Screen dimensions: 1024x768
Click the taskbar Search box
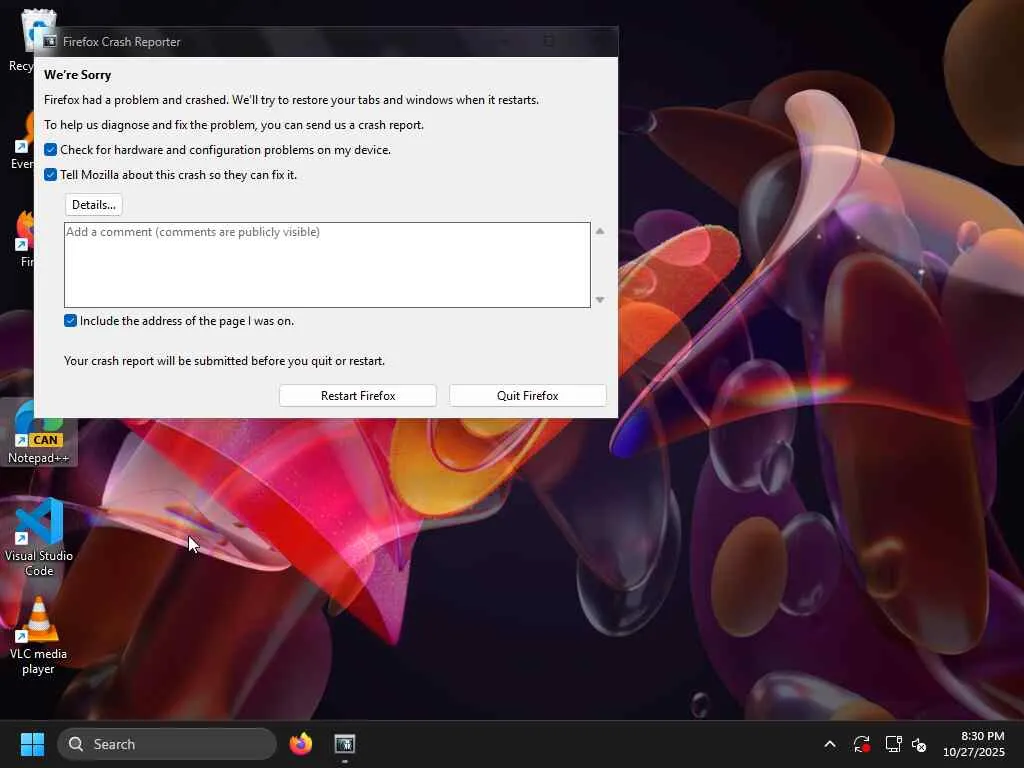(167, 744)
